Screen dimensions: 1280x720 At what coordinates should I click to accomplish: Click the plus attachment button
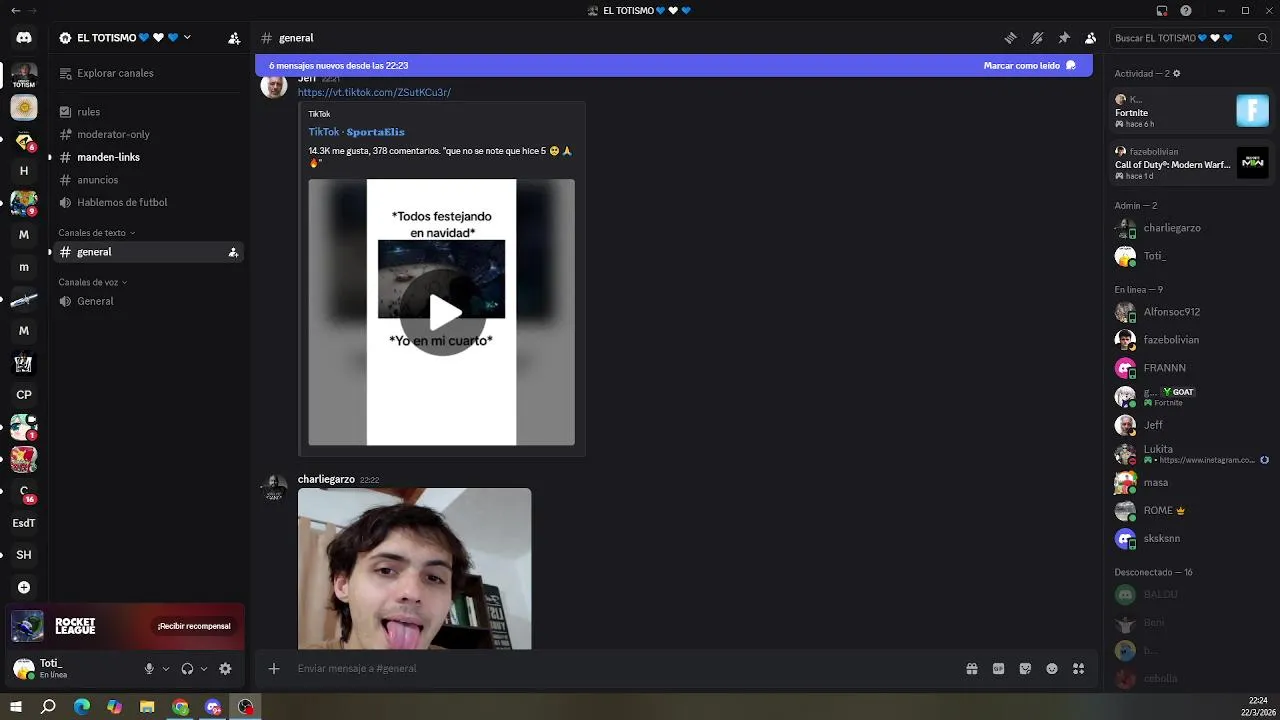tap(274, 669)
